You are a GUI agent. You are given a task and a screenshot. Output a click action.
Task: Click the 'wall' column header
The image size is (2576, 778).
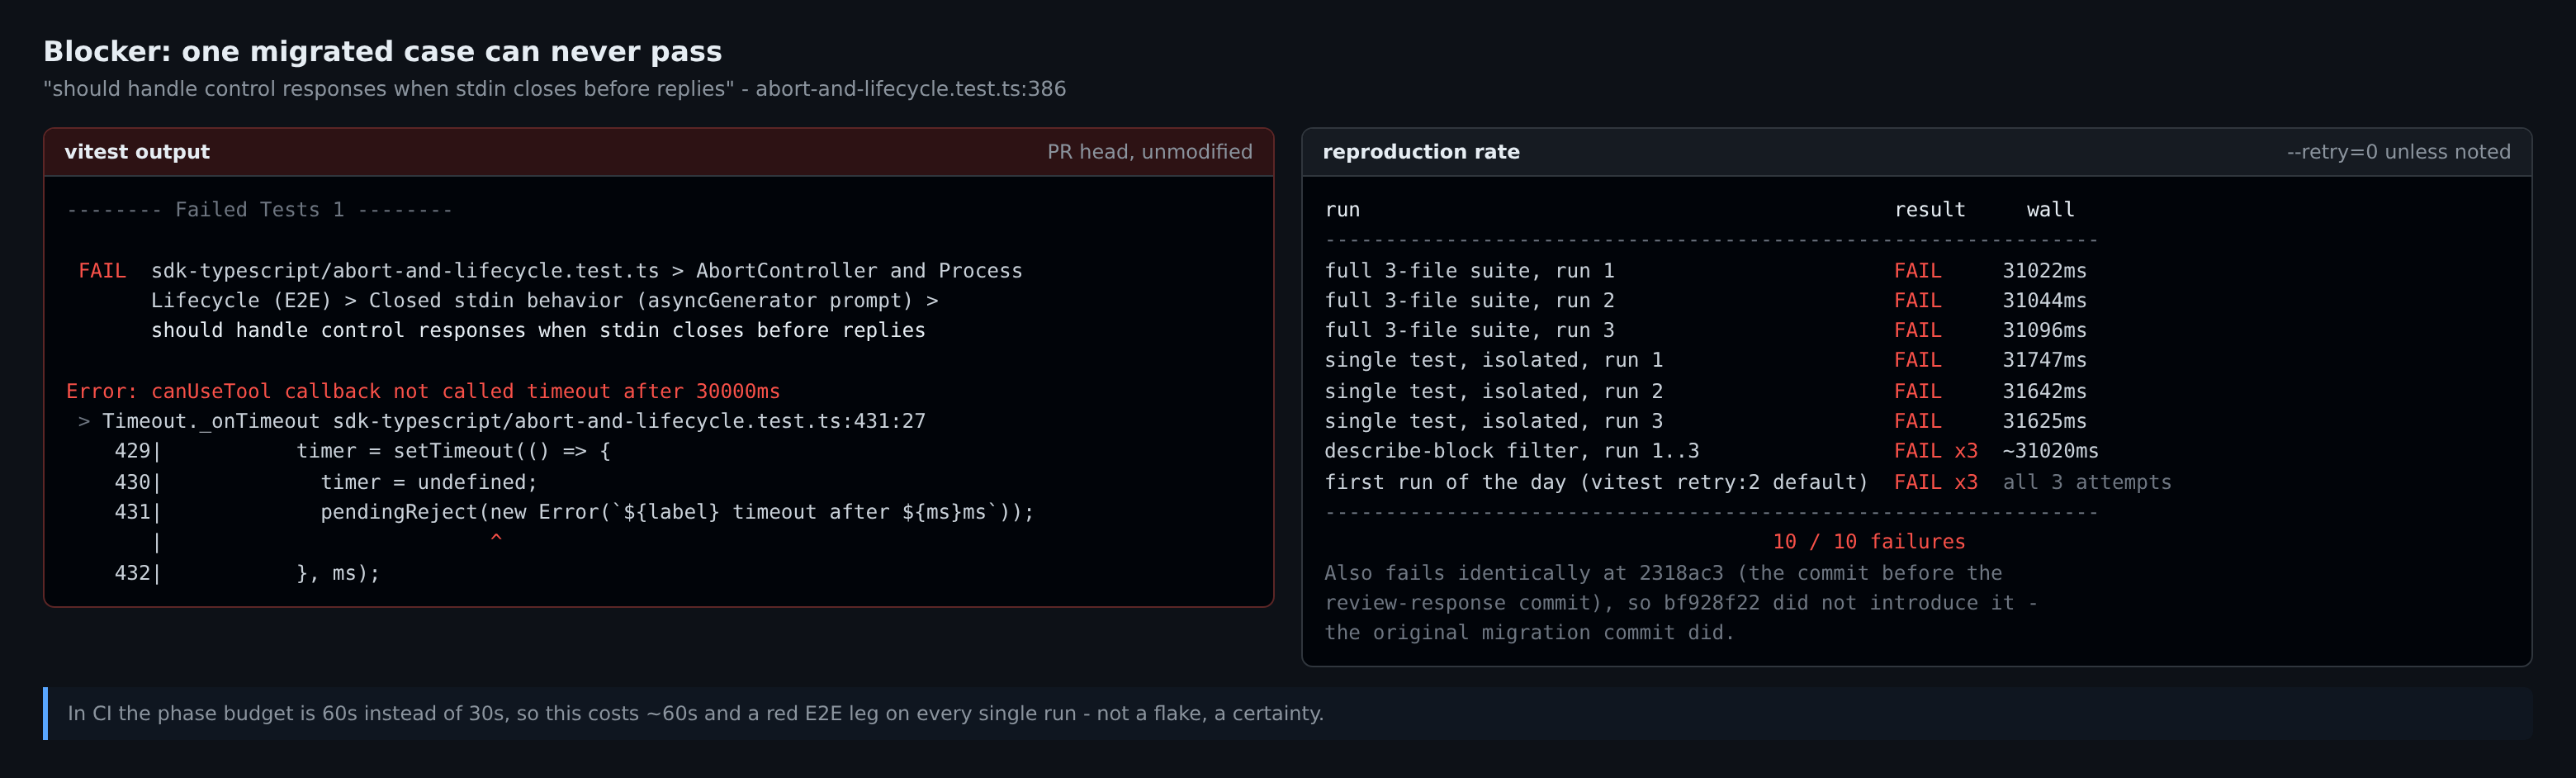pyautogui.click(x=2050, y=210)
